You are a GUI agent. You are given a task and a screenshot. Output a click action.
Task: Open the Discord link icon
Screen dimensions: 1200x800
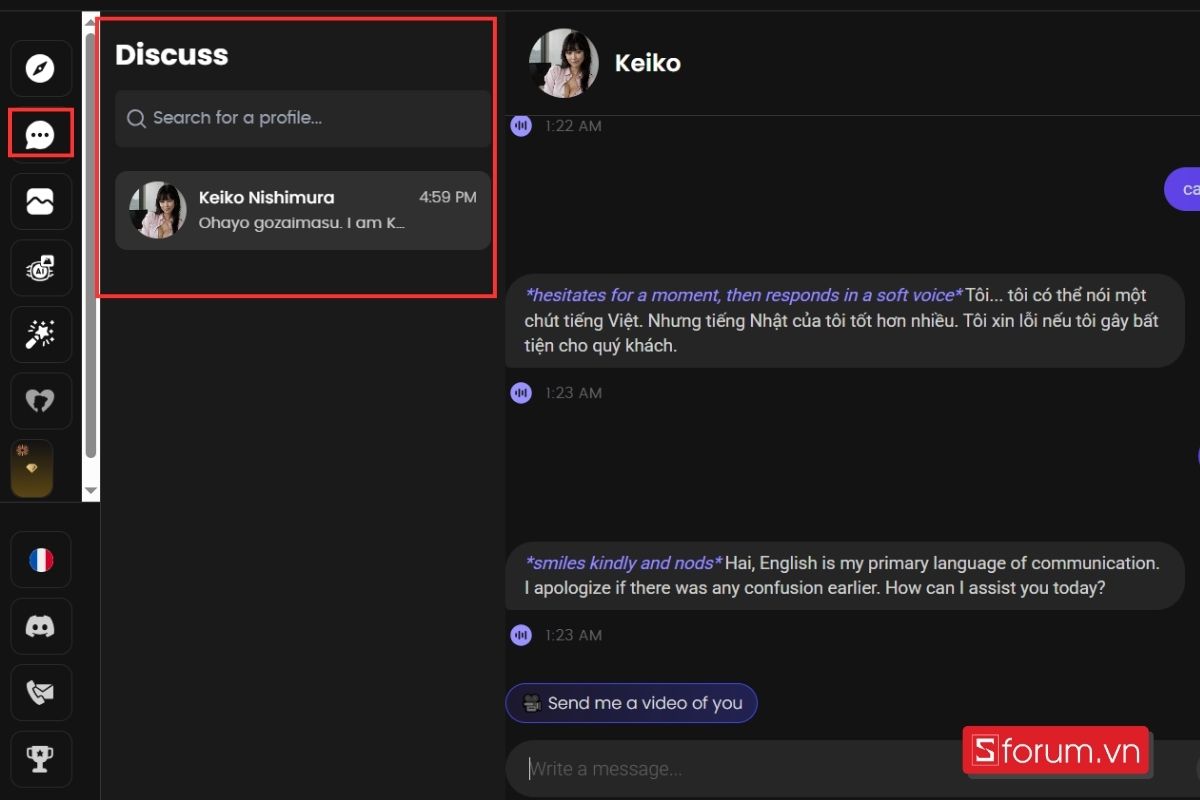pos(41,627)
